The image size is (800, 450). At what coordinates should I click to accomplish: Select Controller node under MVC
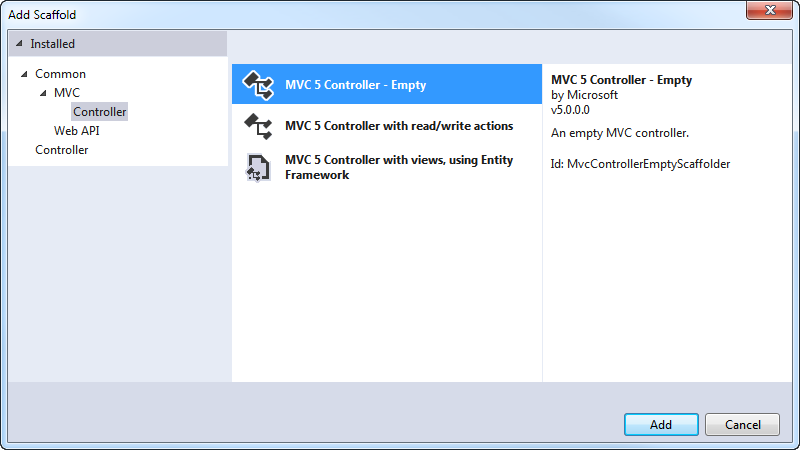click(x=100, y=112)
